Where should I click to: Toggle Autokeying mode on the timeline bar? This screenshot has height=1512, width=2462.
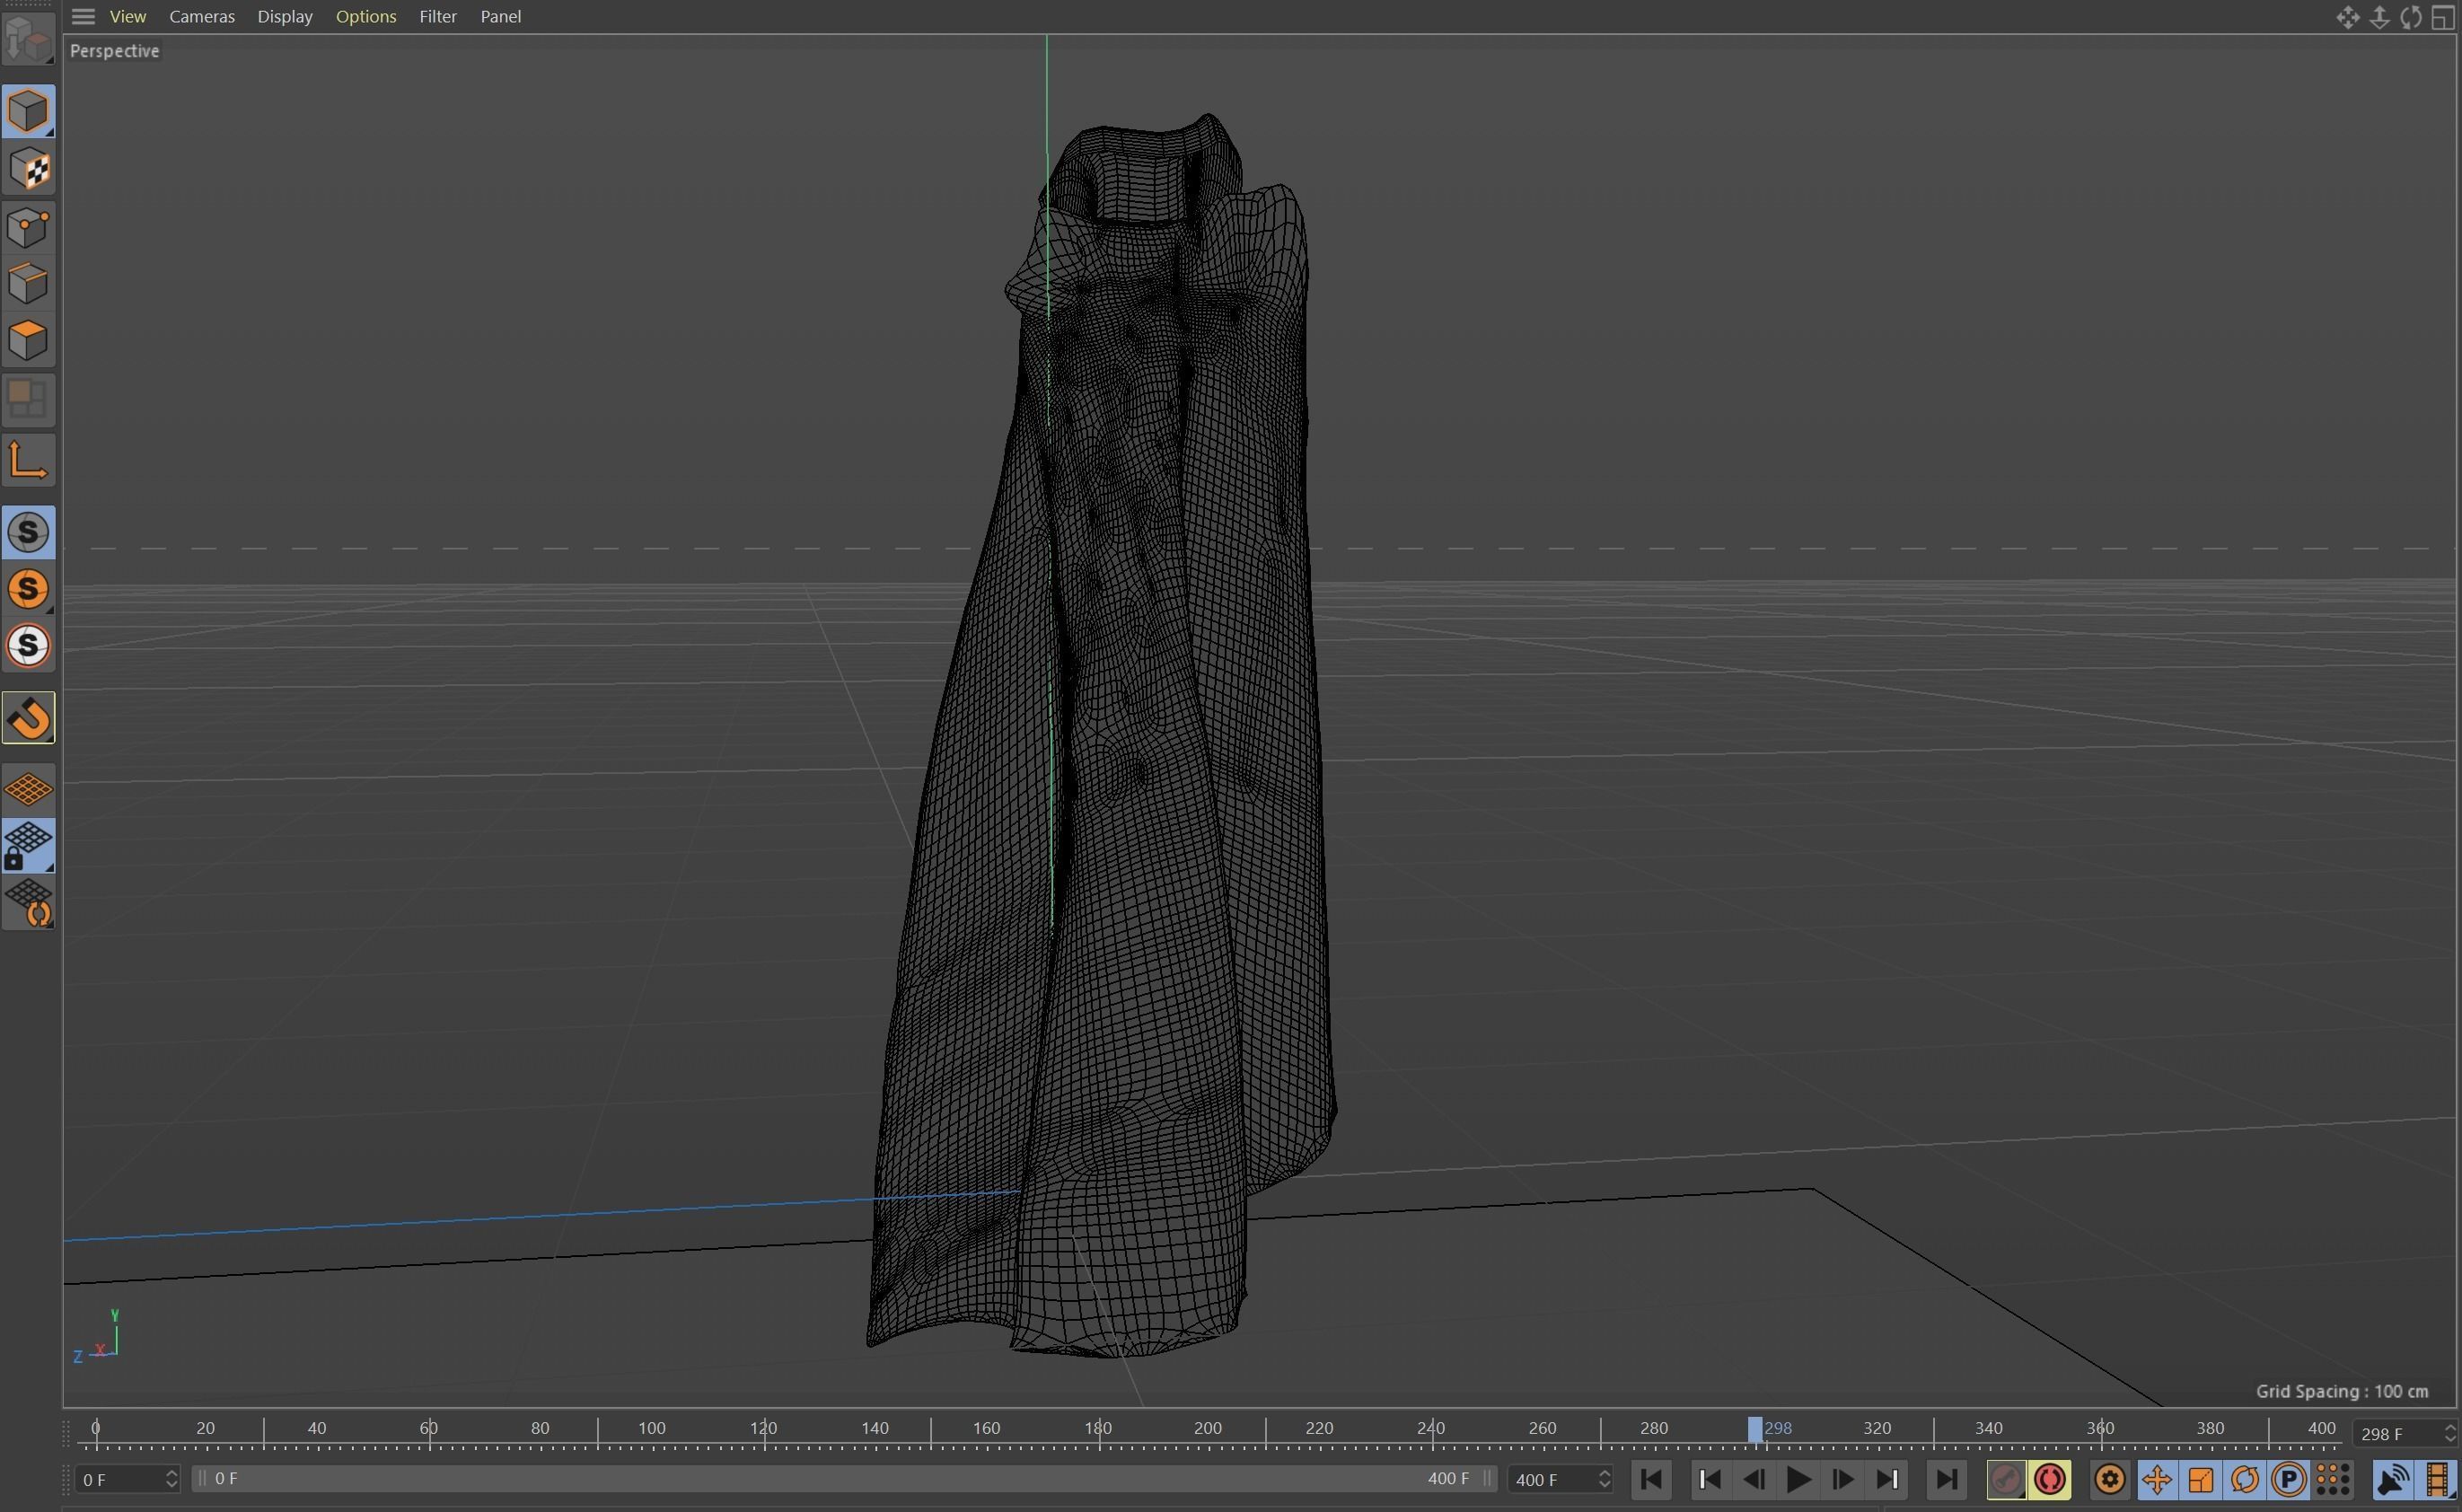pos(2050,1478)
